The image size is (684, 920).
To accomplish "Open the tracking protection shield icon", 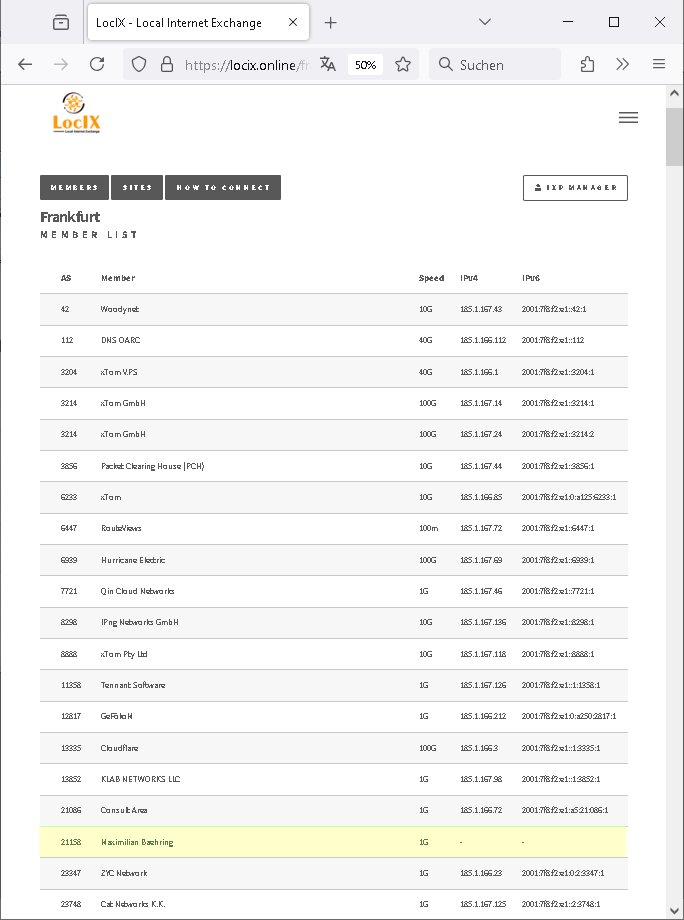I will tap(138, 65).
